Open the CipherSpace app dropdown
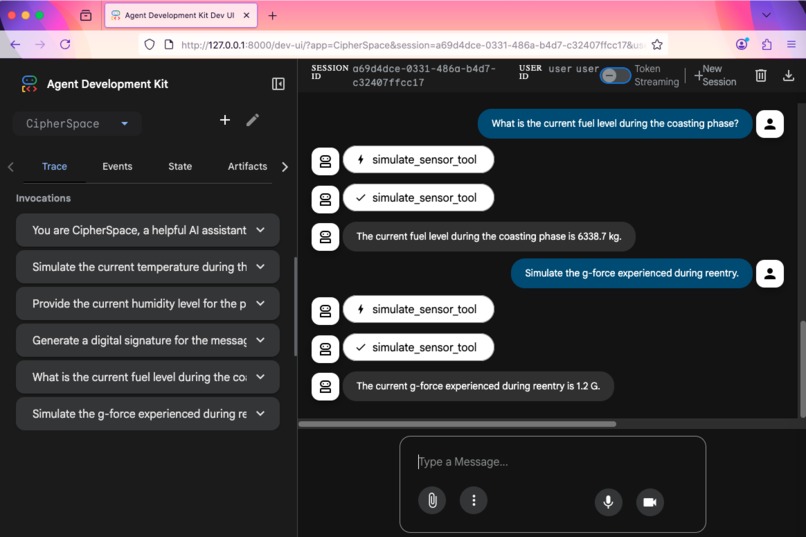The image size is (806, 537). (77, 124)
